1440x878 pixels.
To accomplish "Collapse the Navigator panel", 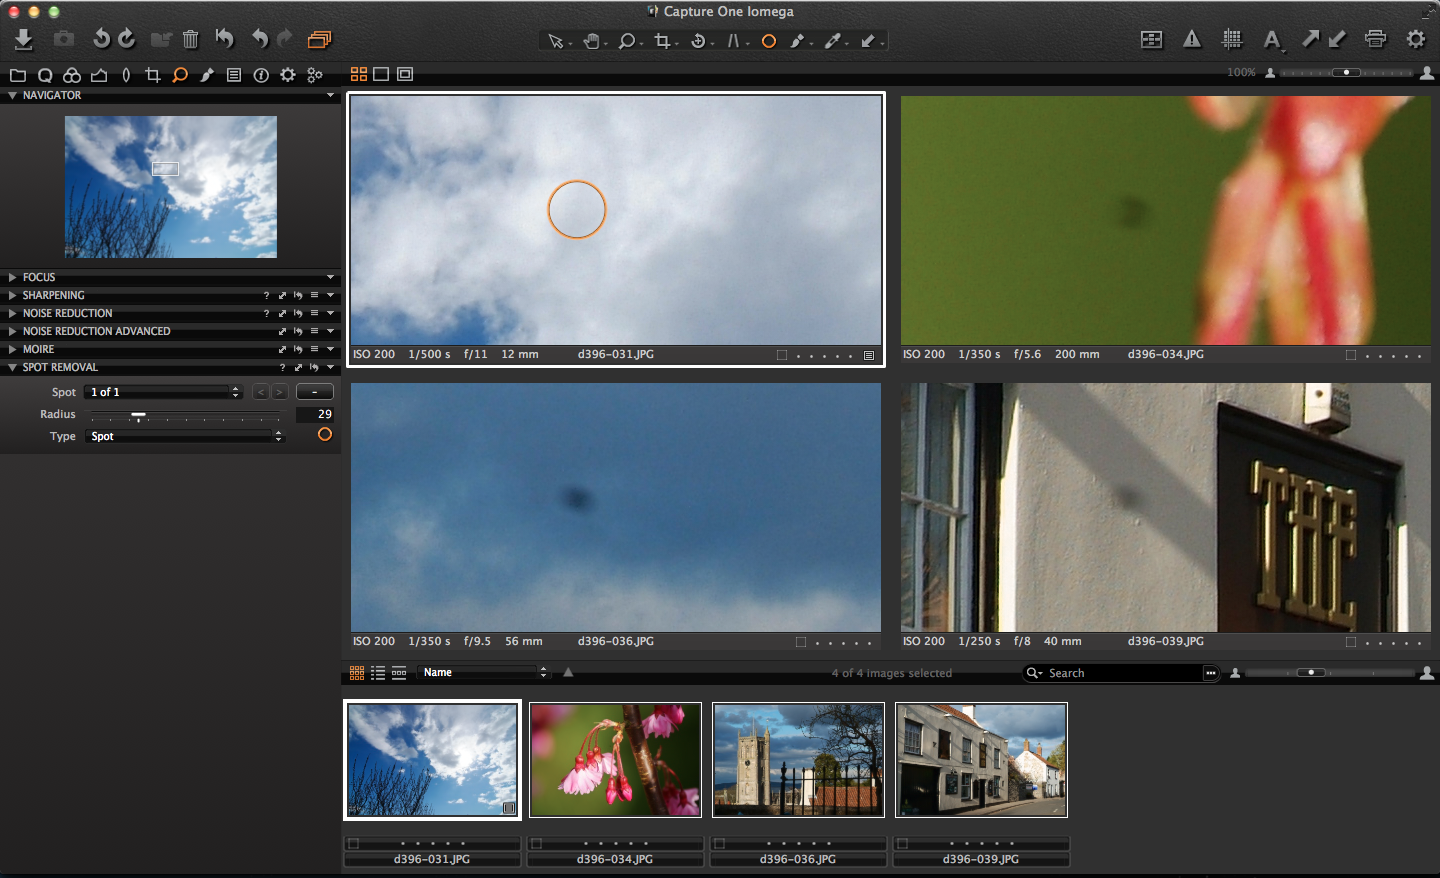I will click(12, 95).
